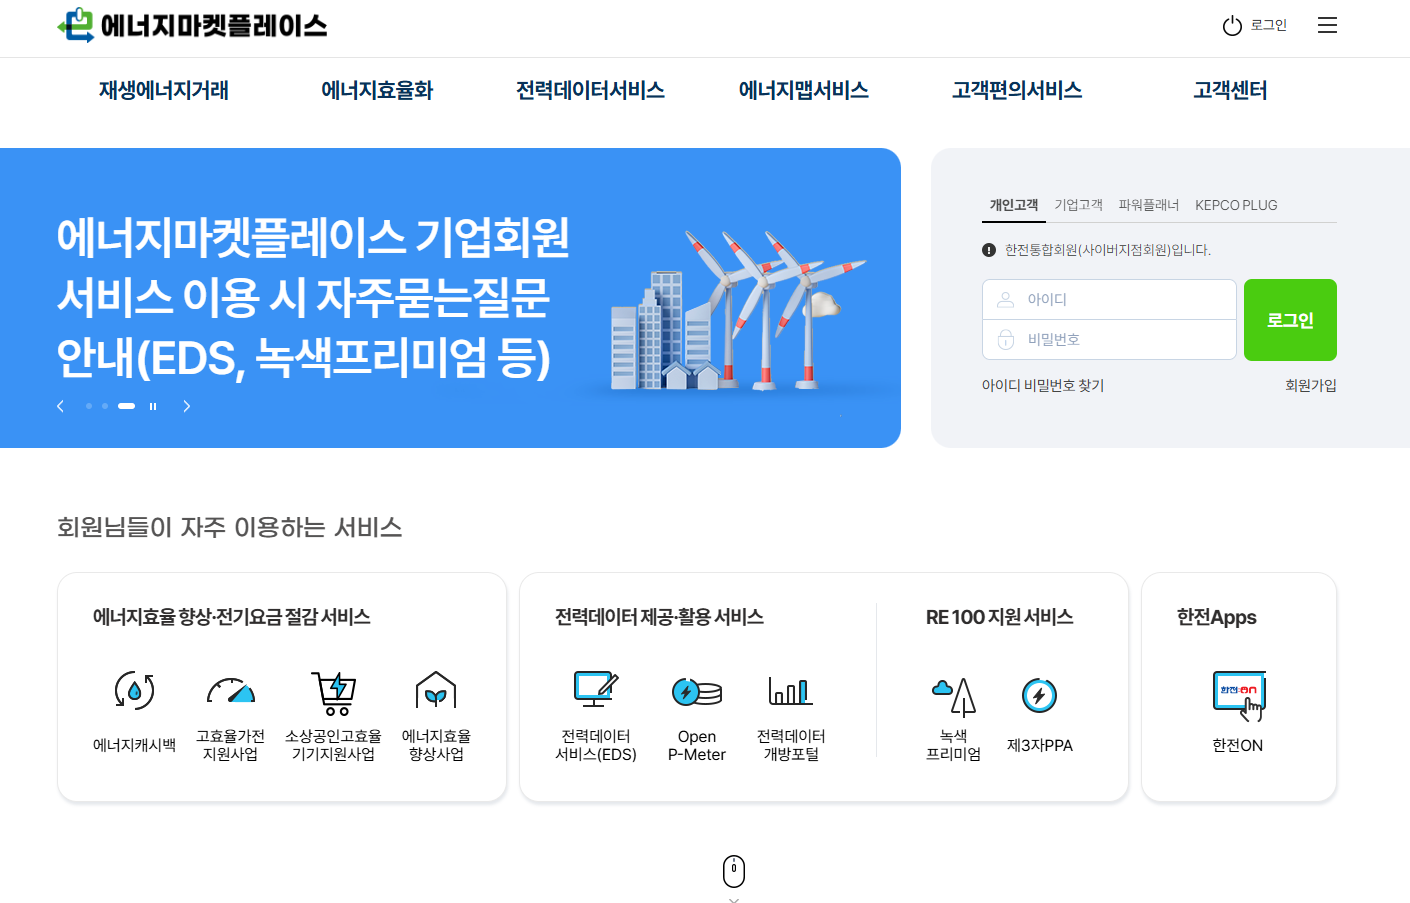The height and width of the screenshot is (903, 1410).
Task: Click the 로그인 link in top header
Action: click(1269, 25)
